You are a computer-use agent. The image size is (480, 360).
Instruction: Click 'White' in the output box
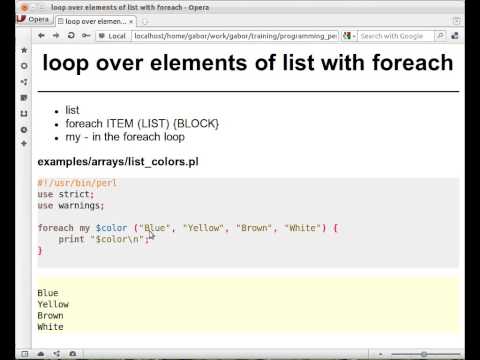click(51, 327)
